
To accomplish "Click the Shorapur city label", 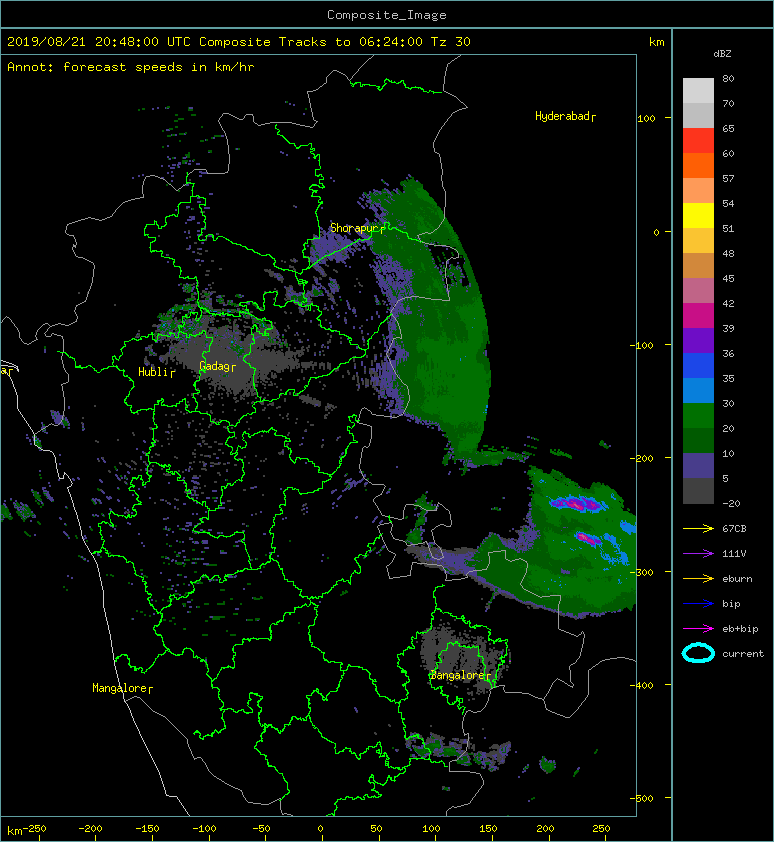I will [357, 228].
